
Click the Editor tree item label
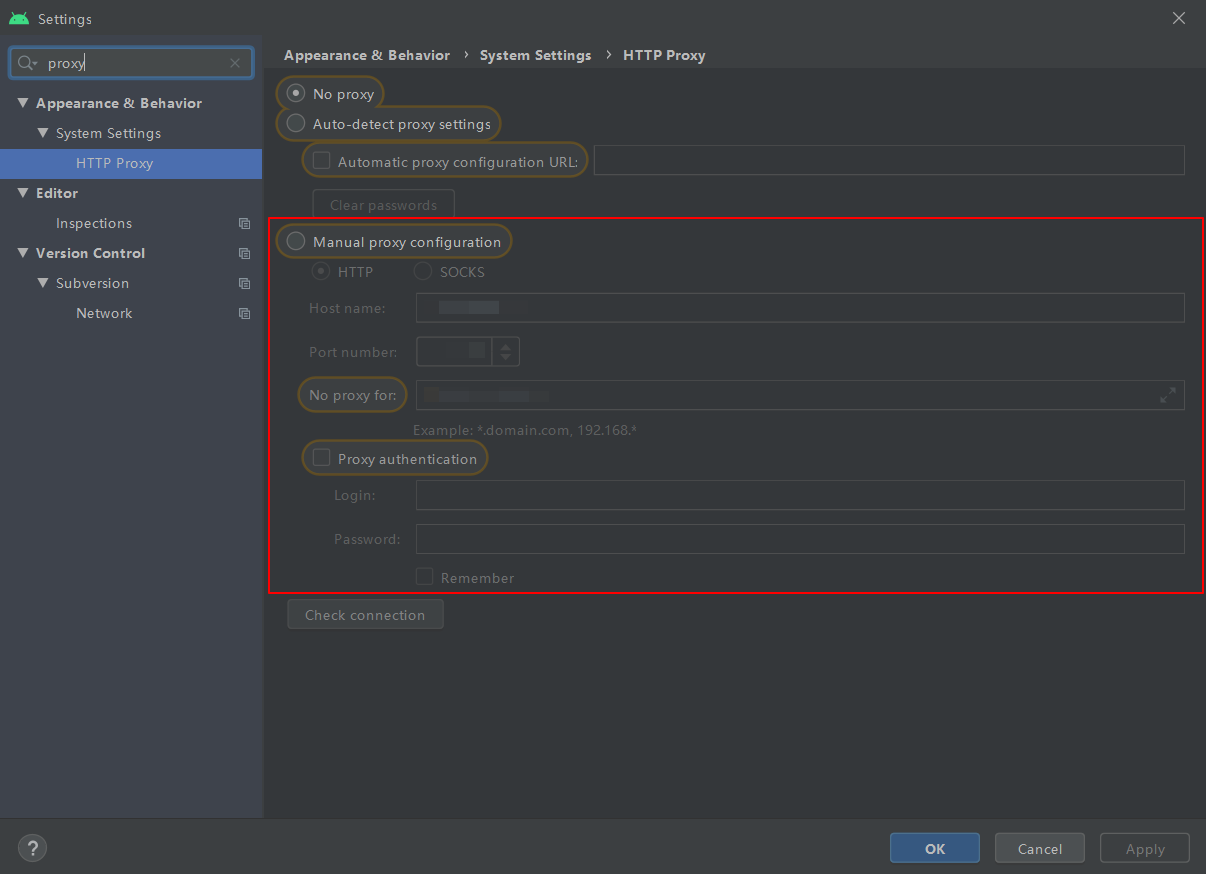pyautogui.click(x=57, y=193)
